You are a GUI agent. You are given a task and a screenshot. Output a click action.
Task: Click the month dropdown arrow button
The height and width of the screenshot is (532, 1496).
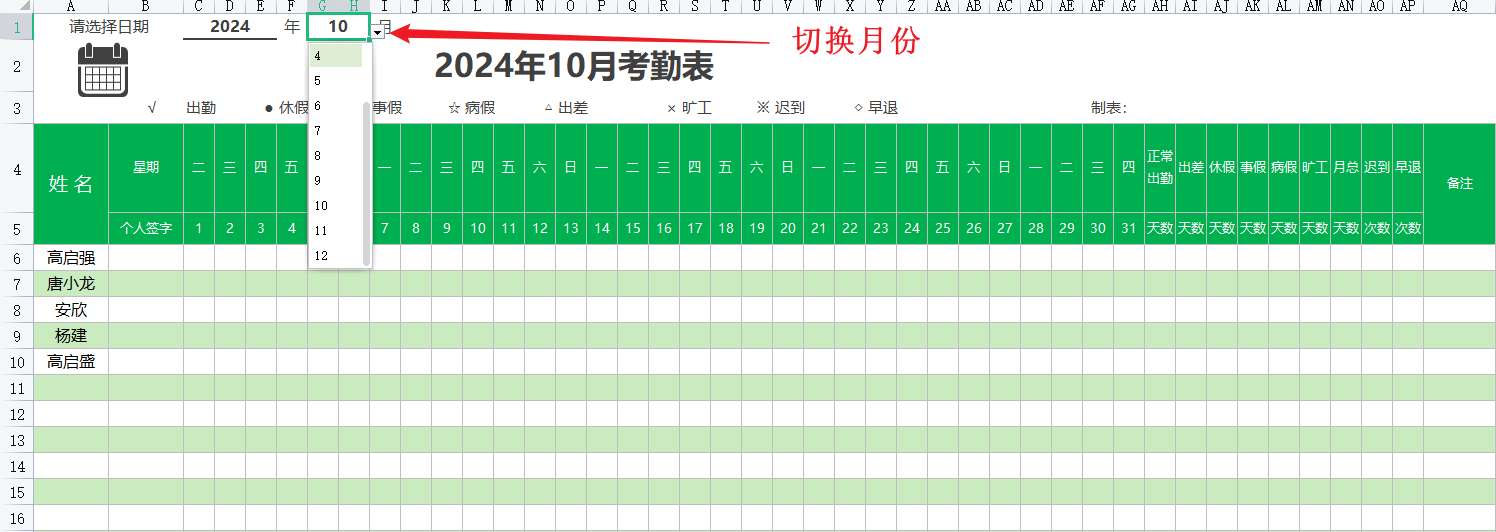tap(377, 32)
